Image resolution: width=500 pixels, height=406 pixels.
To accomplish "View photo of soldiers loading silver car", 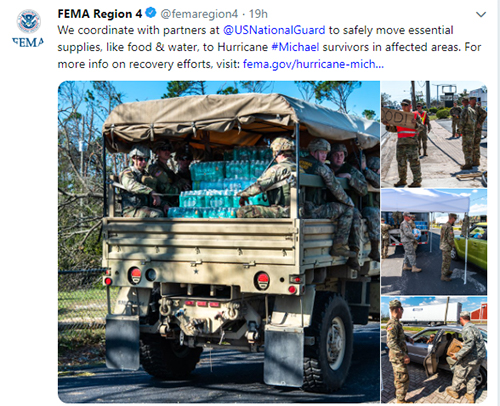I will click(434, 350).
